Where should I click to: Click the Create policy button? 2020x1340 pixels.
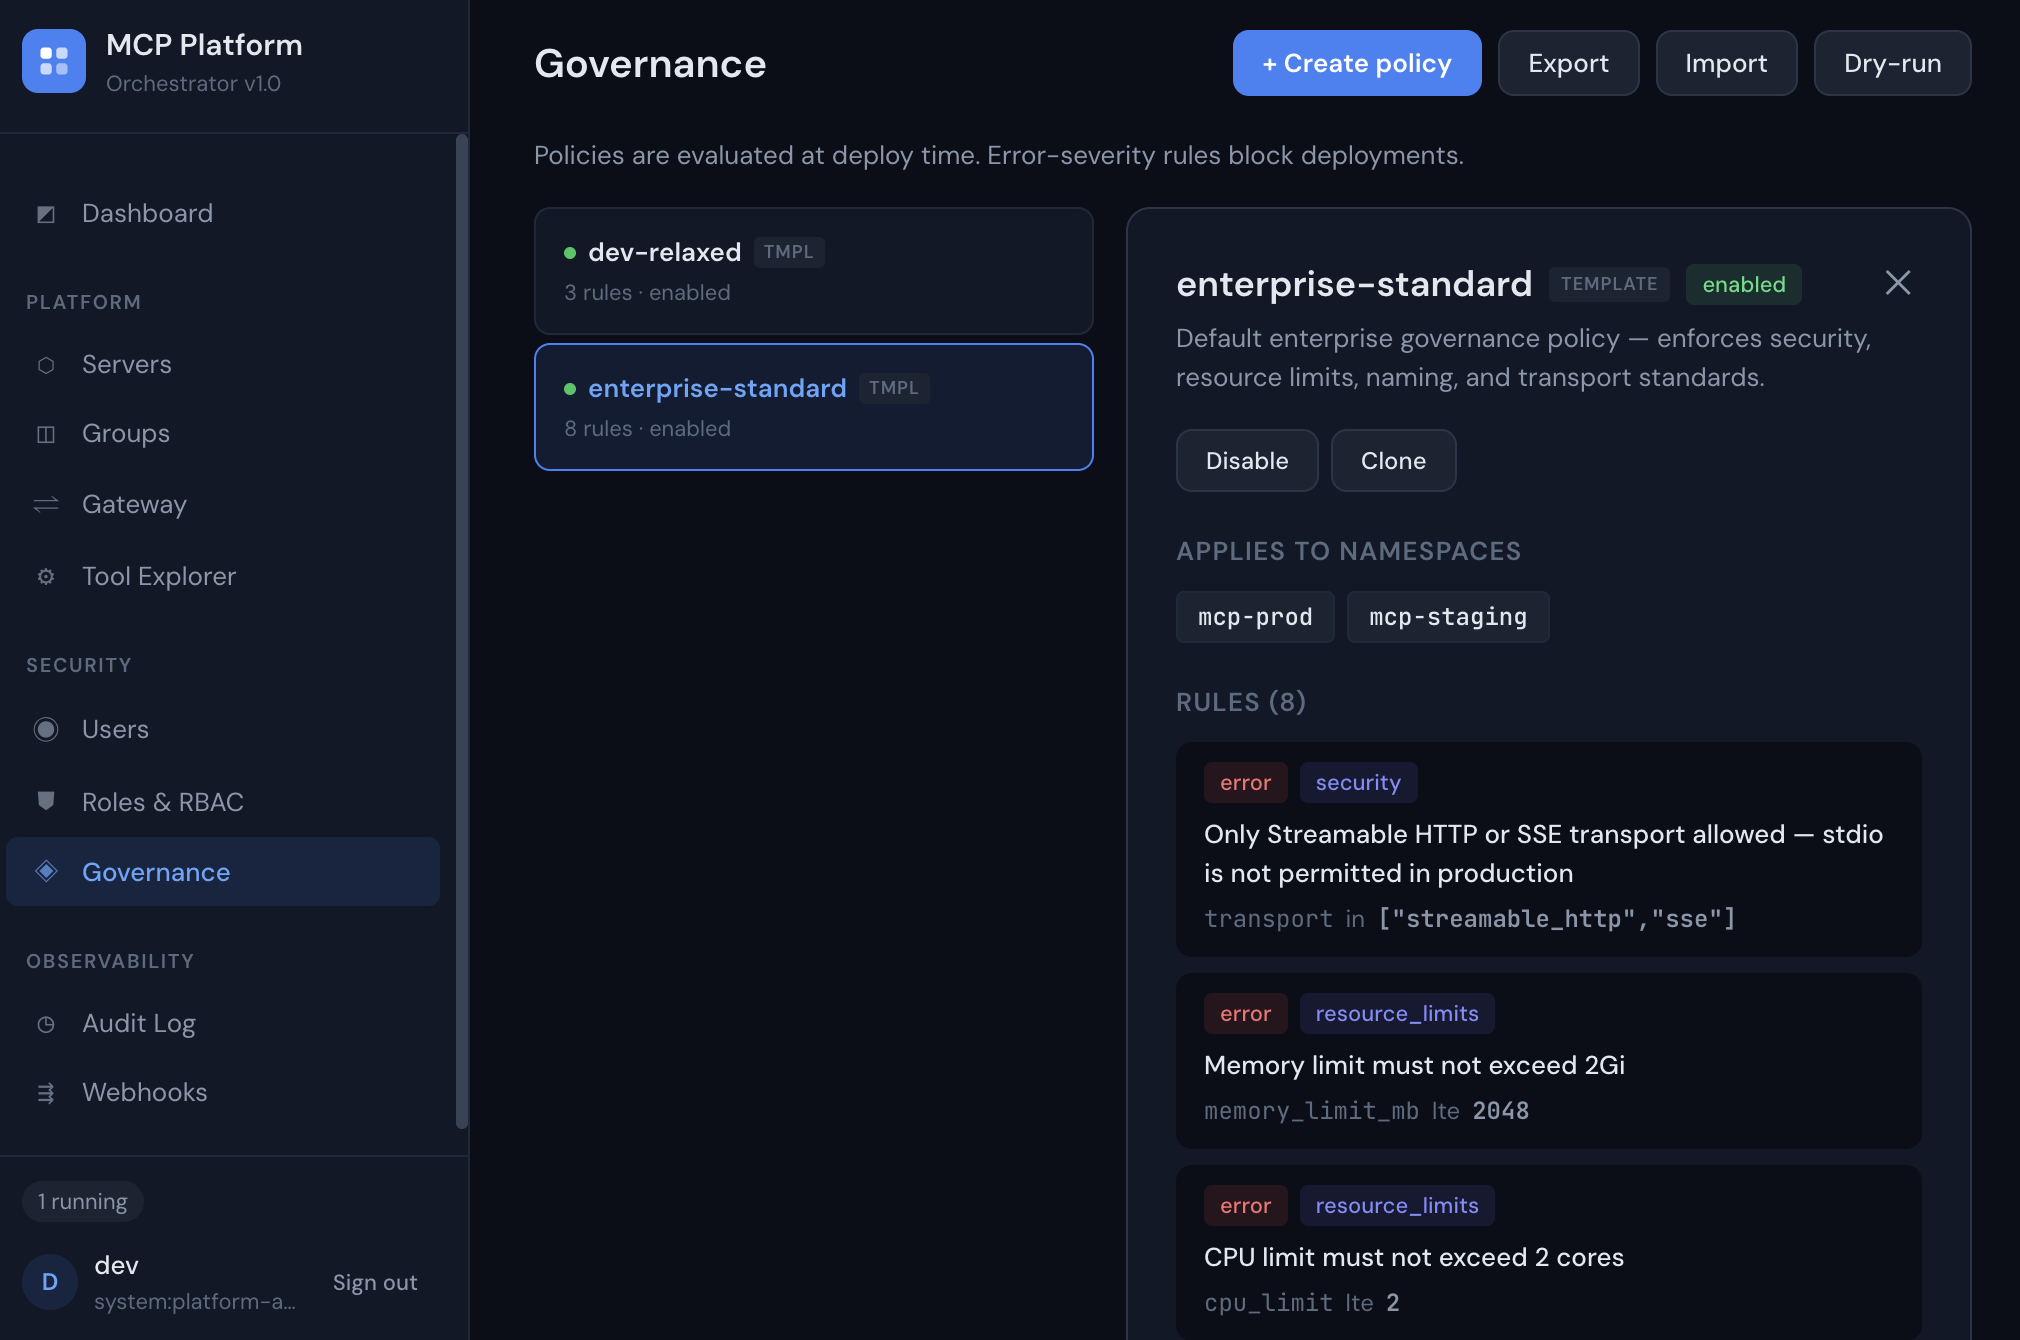1357,63
